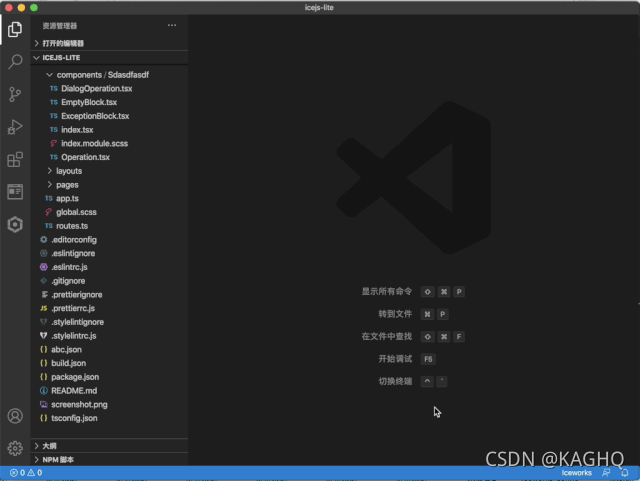Open .eslintignore file
The image size is (640, 481).
[x=109, y=254]
